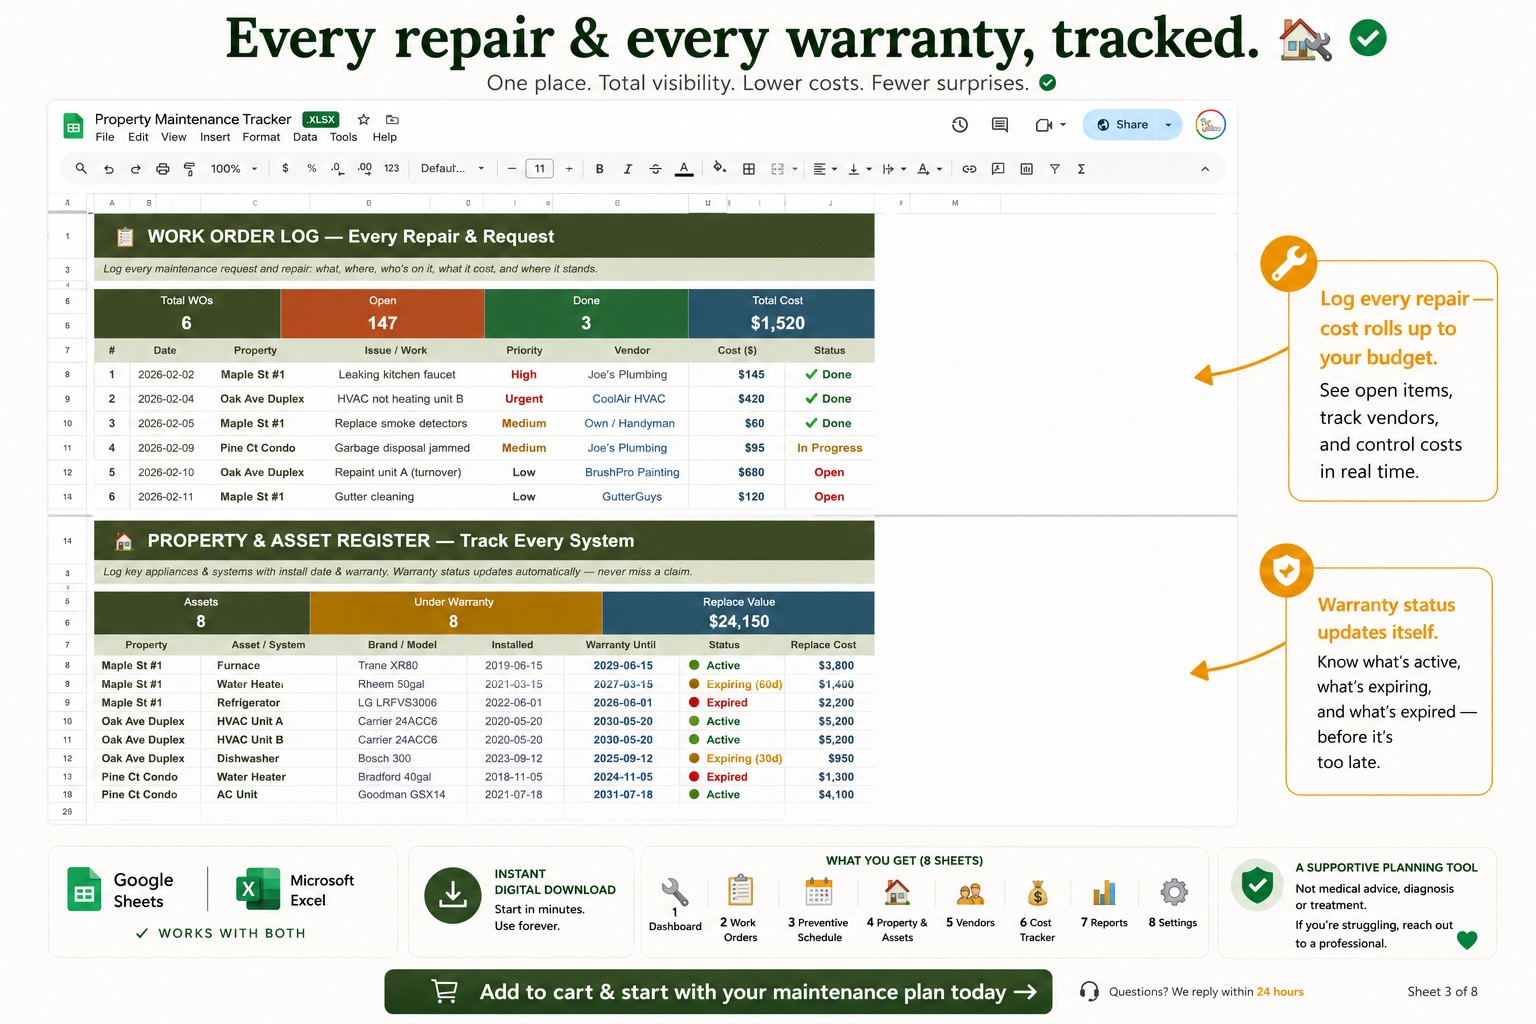Decrease font size with minus button
The image size is (1536, 1024).
(512, 169)
